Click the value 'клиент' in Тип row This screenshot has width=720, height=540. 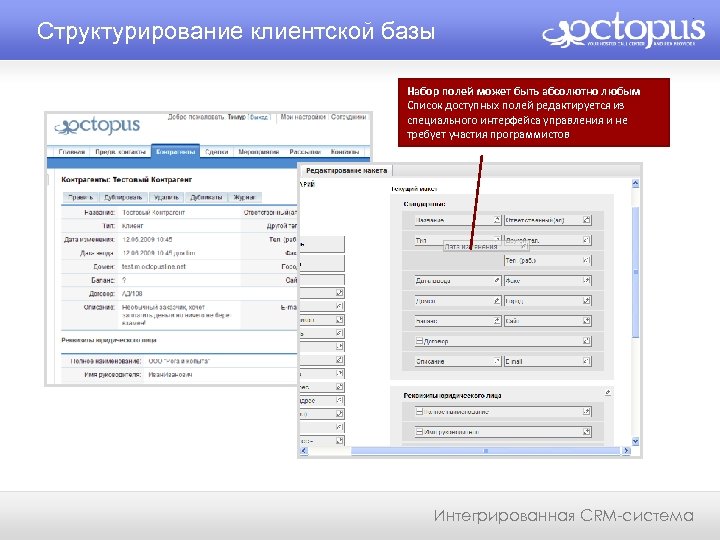[132, 226]
